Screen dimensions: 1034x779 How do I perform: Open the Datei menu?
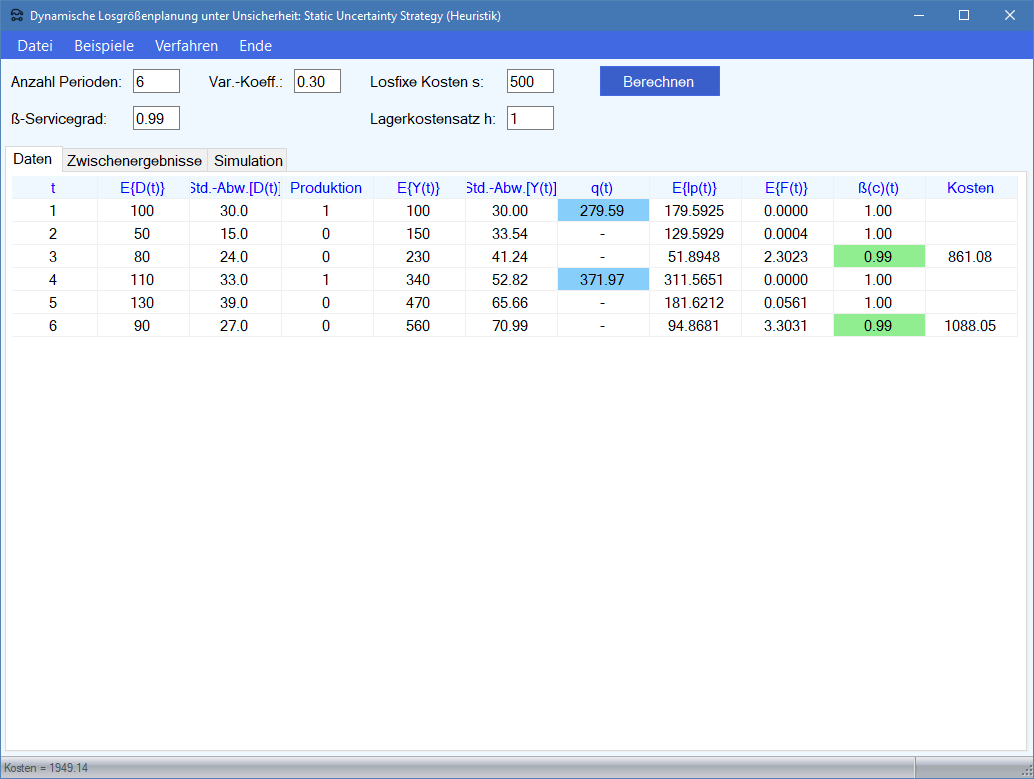(x=35, y=46)
